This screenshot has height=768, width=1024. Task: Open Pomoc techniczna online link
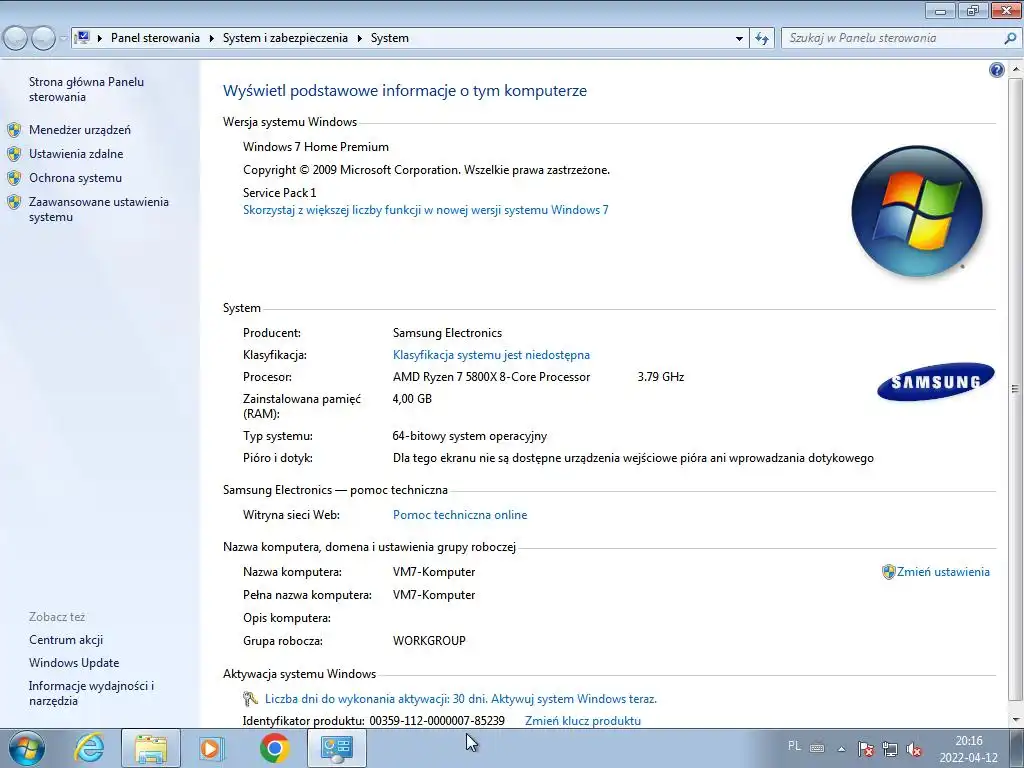[x=460, y=515]
